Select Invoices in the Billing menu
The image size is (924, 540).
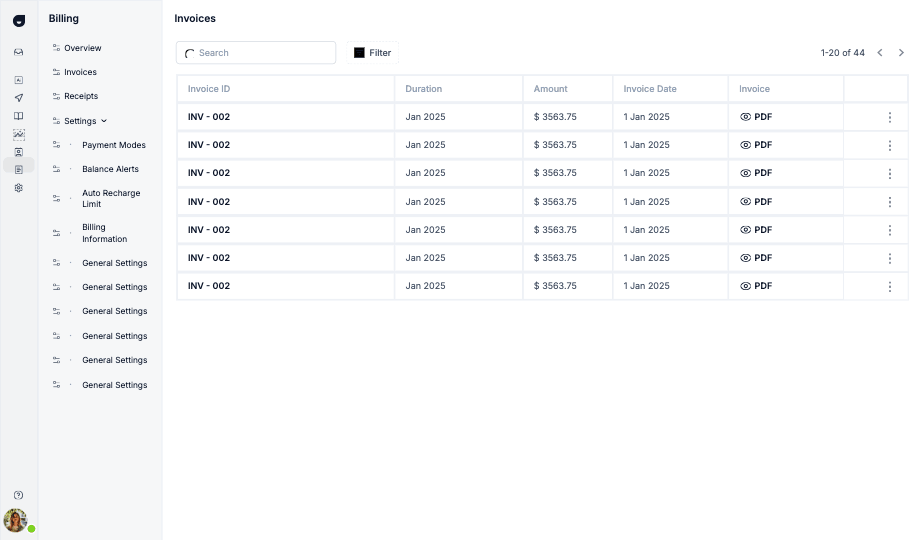(x=80, y=72)
